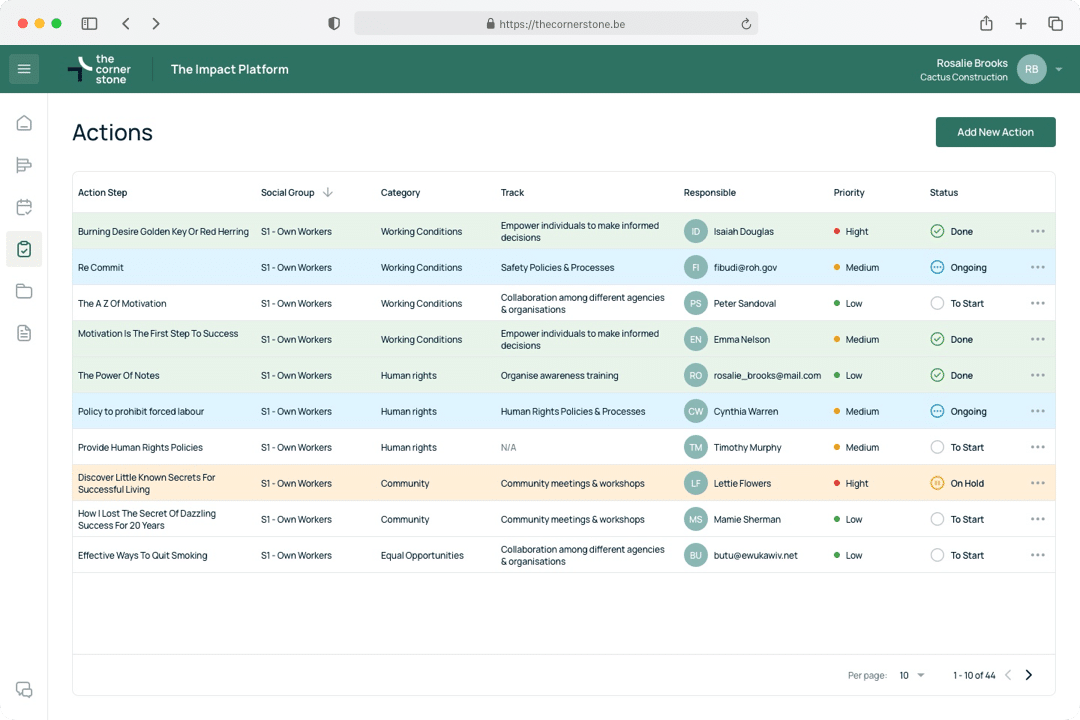Open more options for The Power Of Notes
The height and width of the screenshot is (720, 1080).
pyautogui.click(x=1038, y=376)
